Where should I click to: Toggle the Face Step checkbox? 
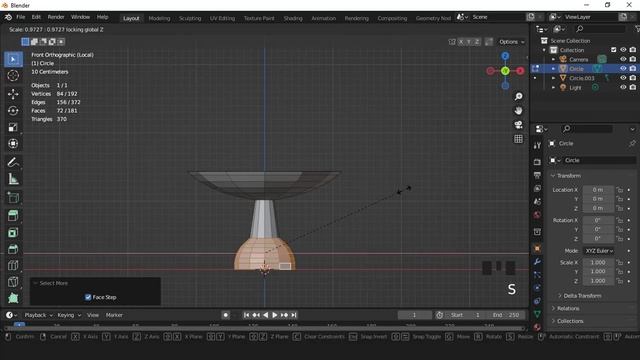coord(88,297)
